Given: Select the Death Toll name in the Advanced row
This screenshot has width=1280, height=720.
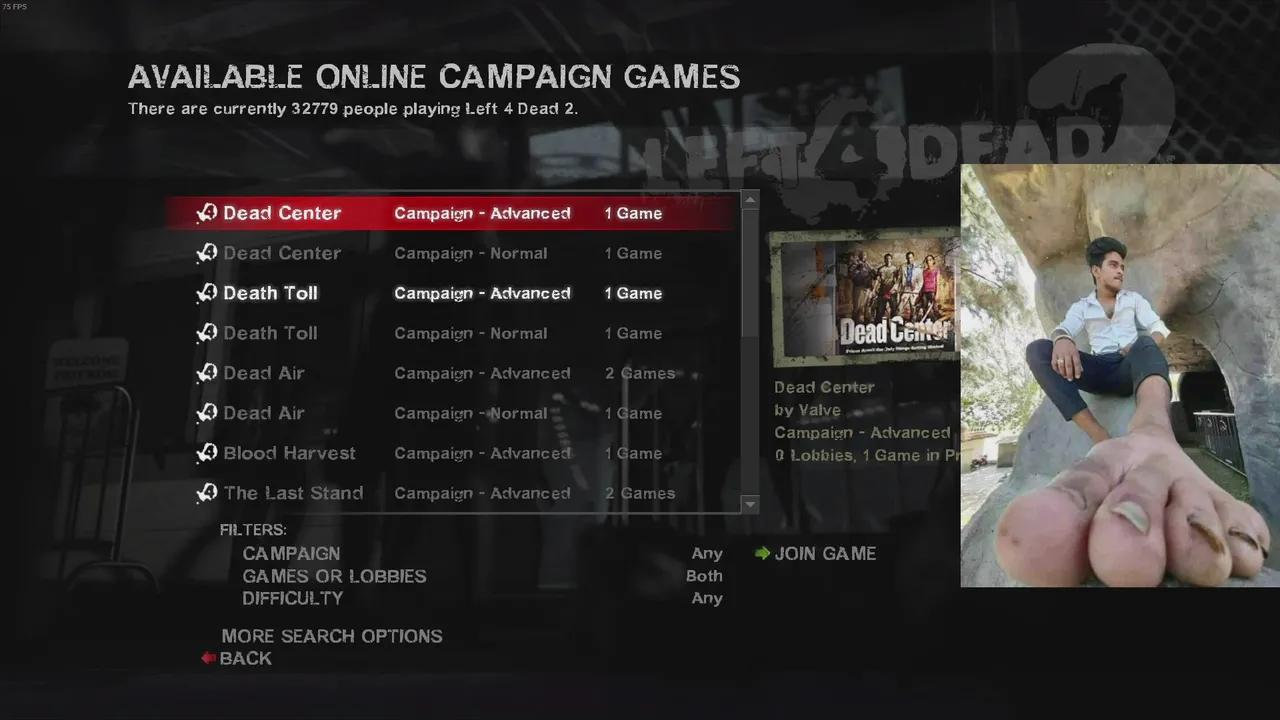Looking at the screenshot, I should (270, 293).
